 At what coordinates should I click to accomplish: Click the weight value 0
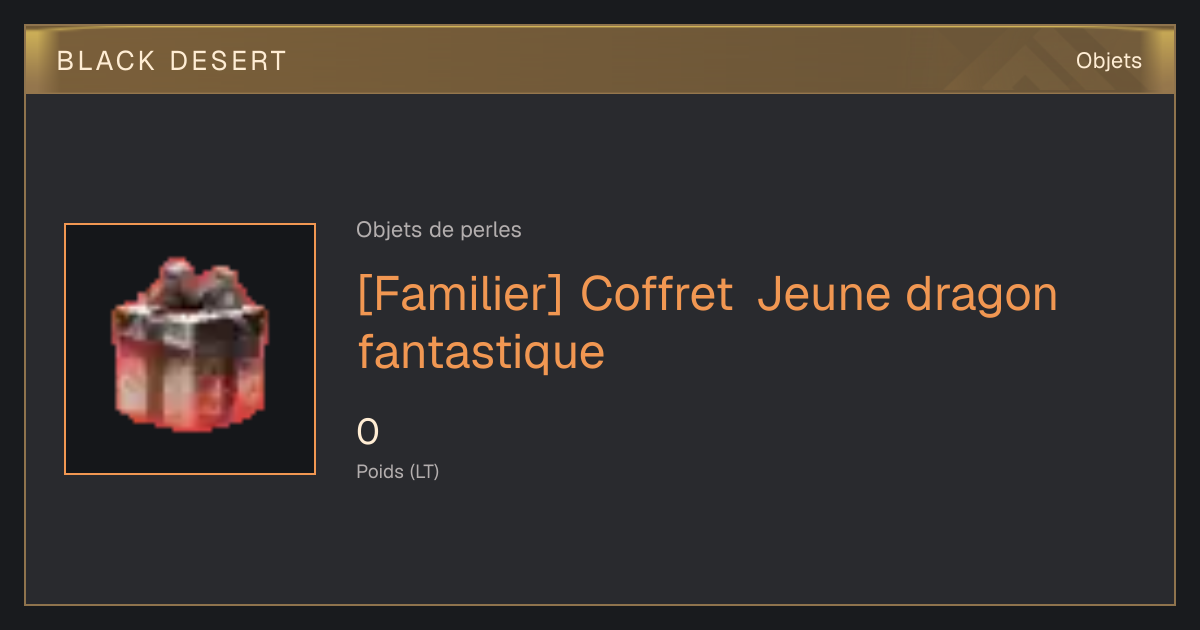pos(368,432)
